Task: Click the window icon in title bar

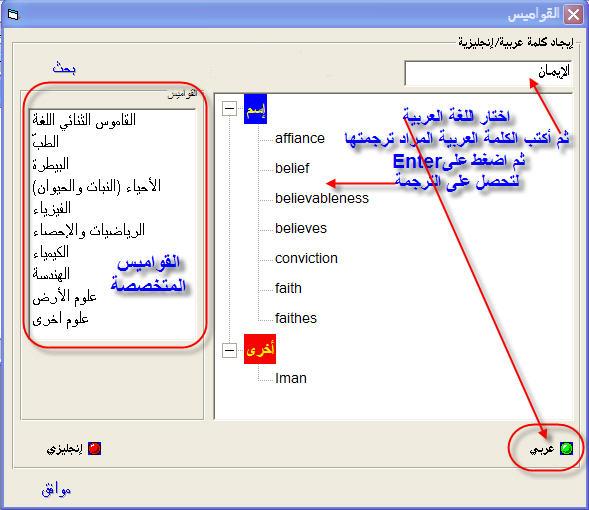Action: [x=13, y=15]
